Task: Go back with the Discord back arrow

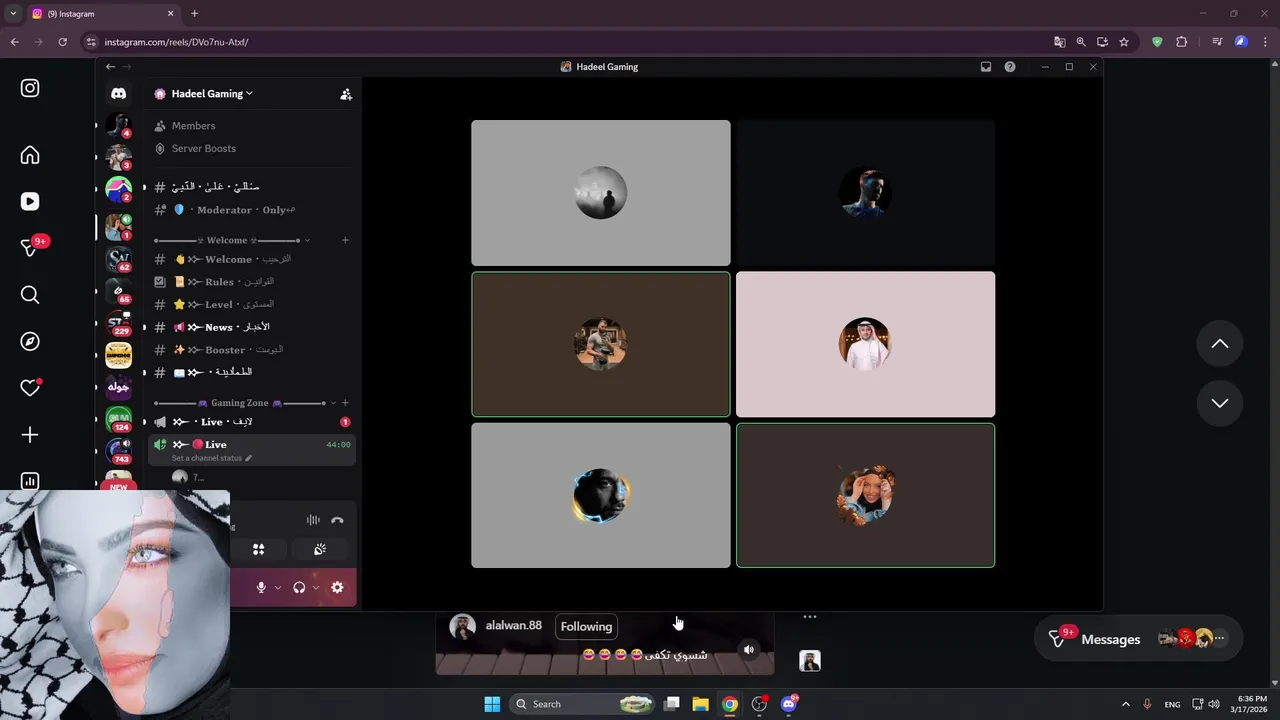Action: coord(110,67)
